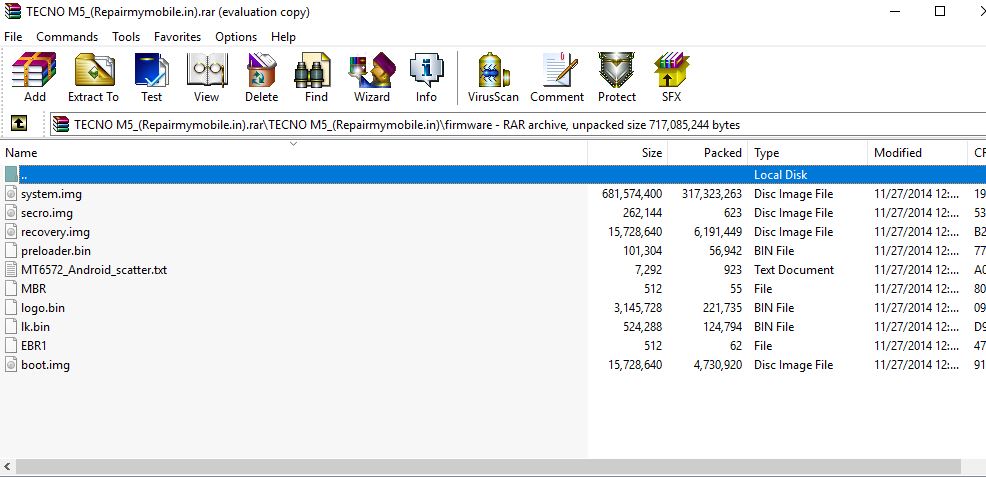The height and width of the screenshot is (477, 986).
Task: Sort files by Size column header
Action: pyautogui.click(x=651, y=153)
